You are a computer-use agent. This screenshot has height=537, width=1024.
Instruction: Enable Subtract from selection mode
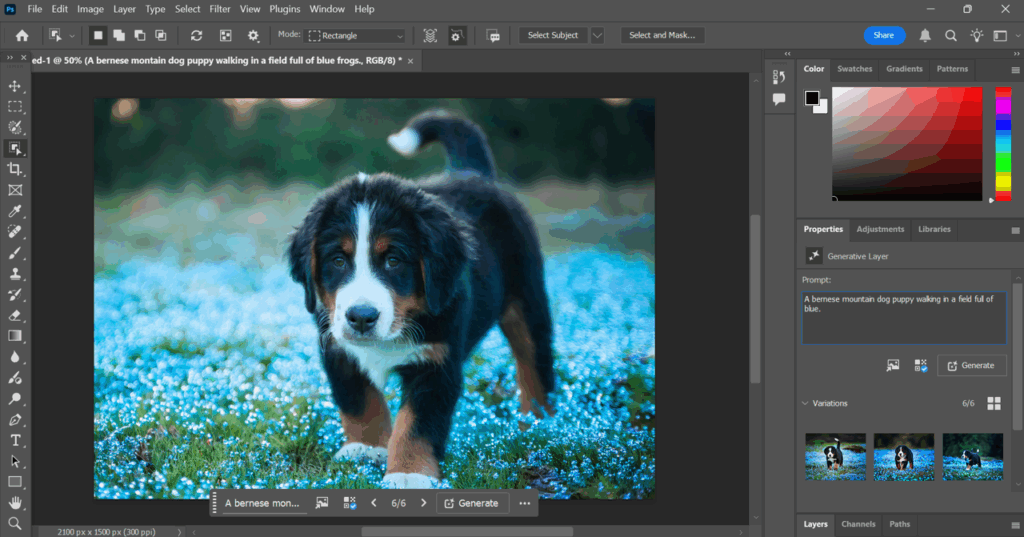pos(140,35)
